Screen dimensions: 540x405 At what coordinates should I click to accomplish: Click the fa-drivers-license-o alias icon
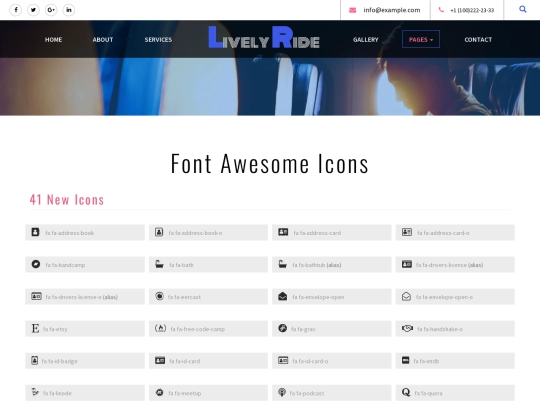(37, 296)
